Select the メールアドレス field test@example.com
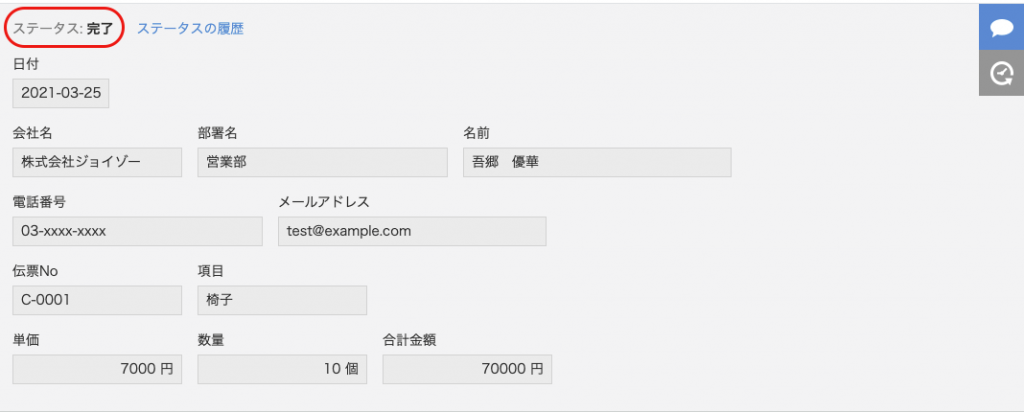 412,231
